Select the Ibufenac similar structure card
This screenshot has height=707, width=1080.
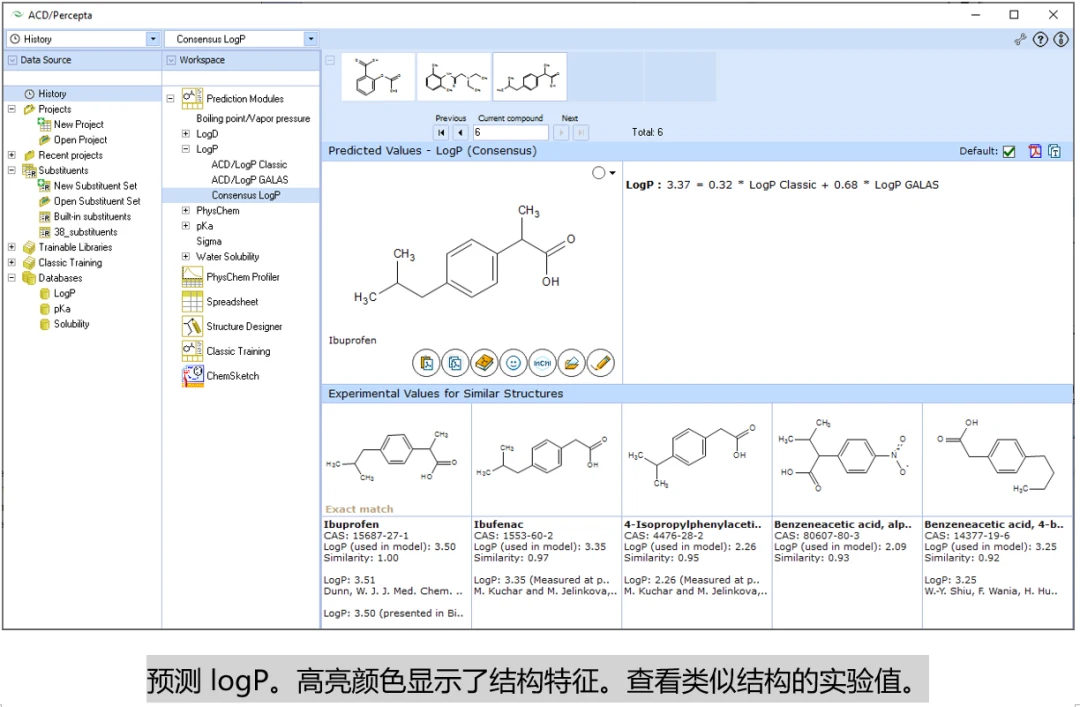[546, 515]
